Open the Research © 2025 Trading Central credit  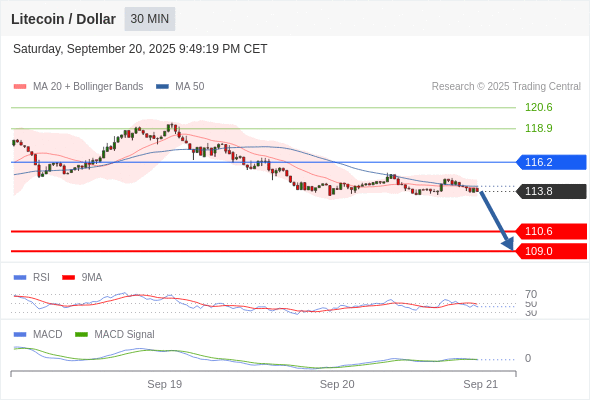(506, 87)
